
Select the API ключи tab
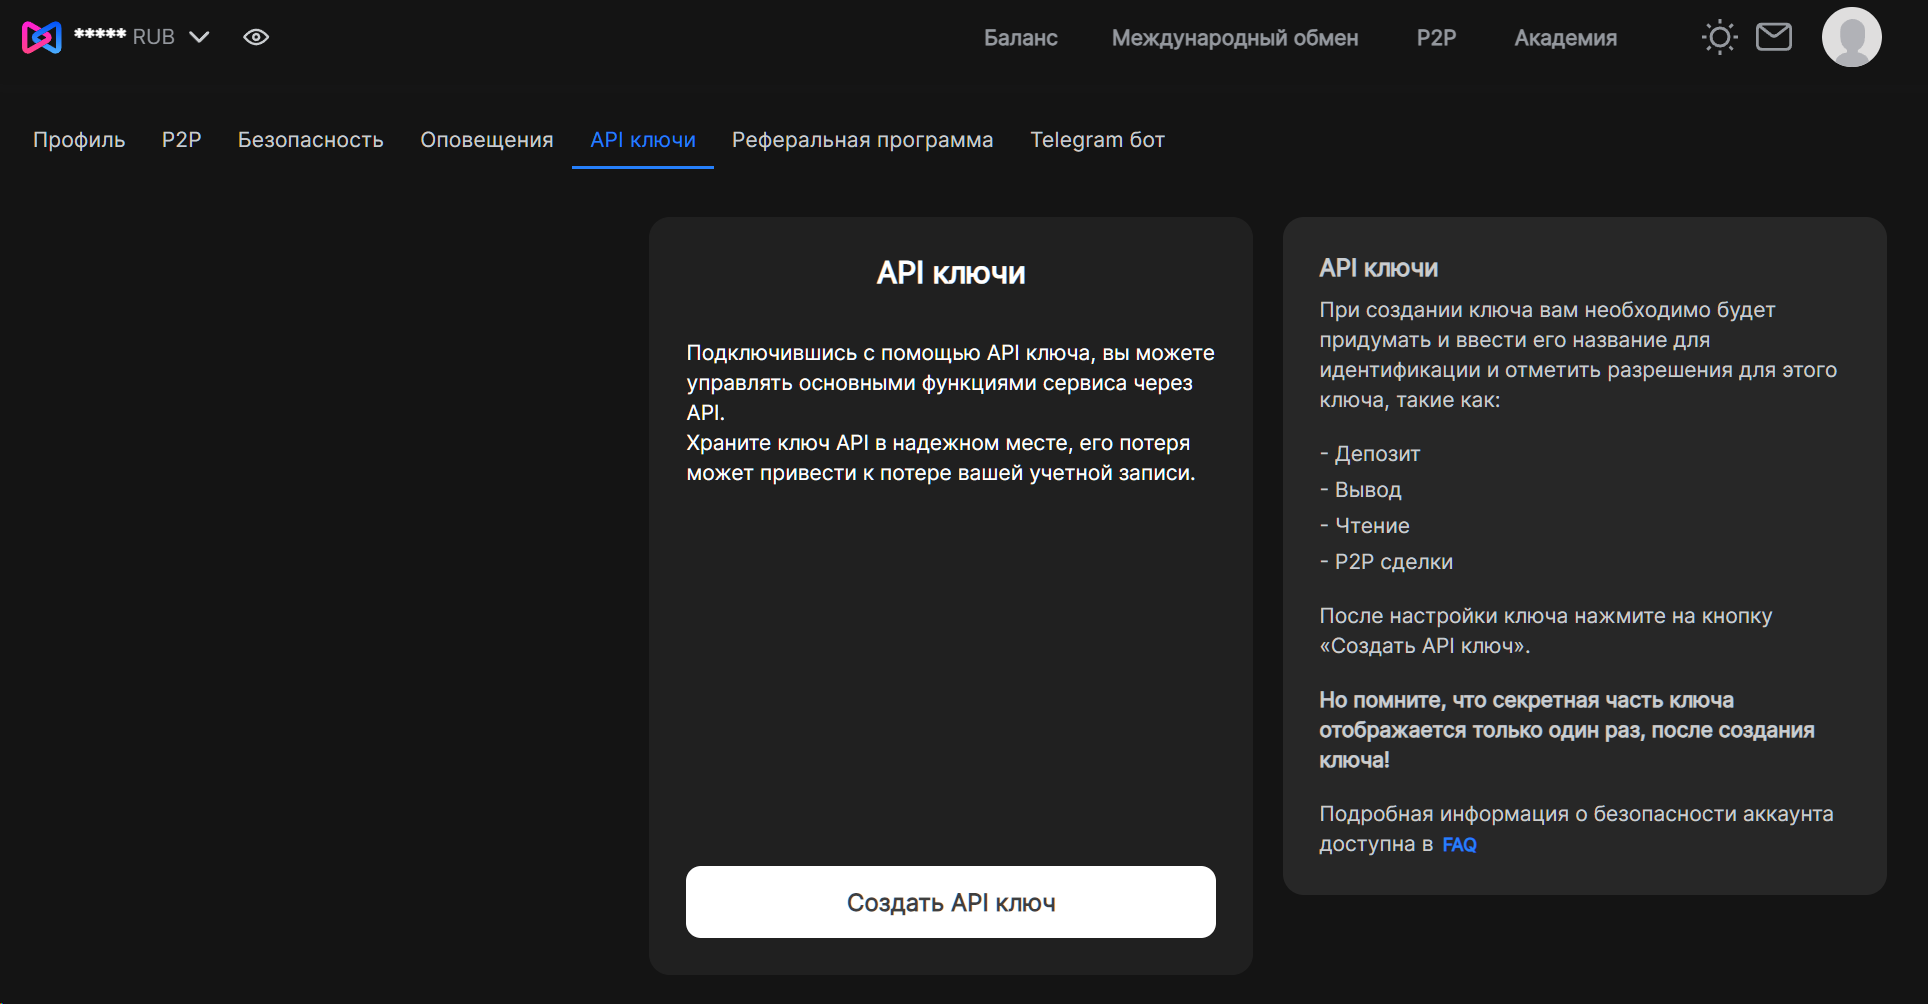click(x=642, y=140)
